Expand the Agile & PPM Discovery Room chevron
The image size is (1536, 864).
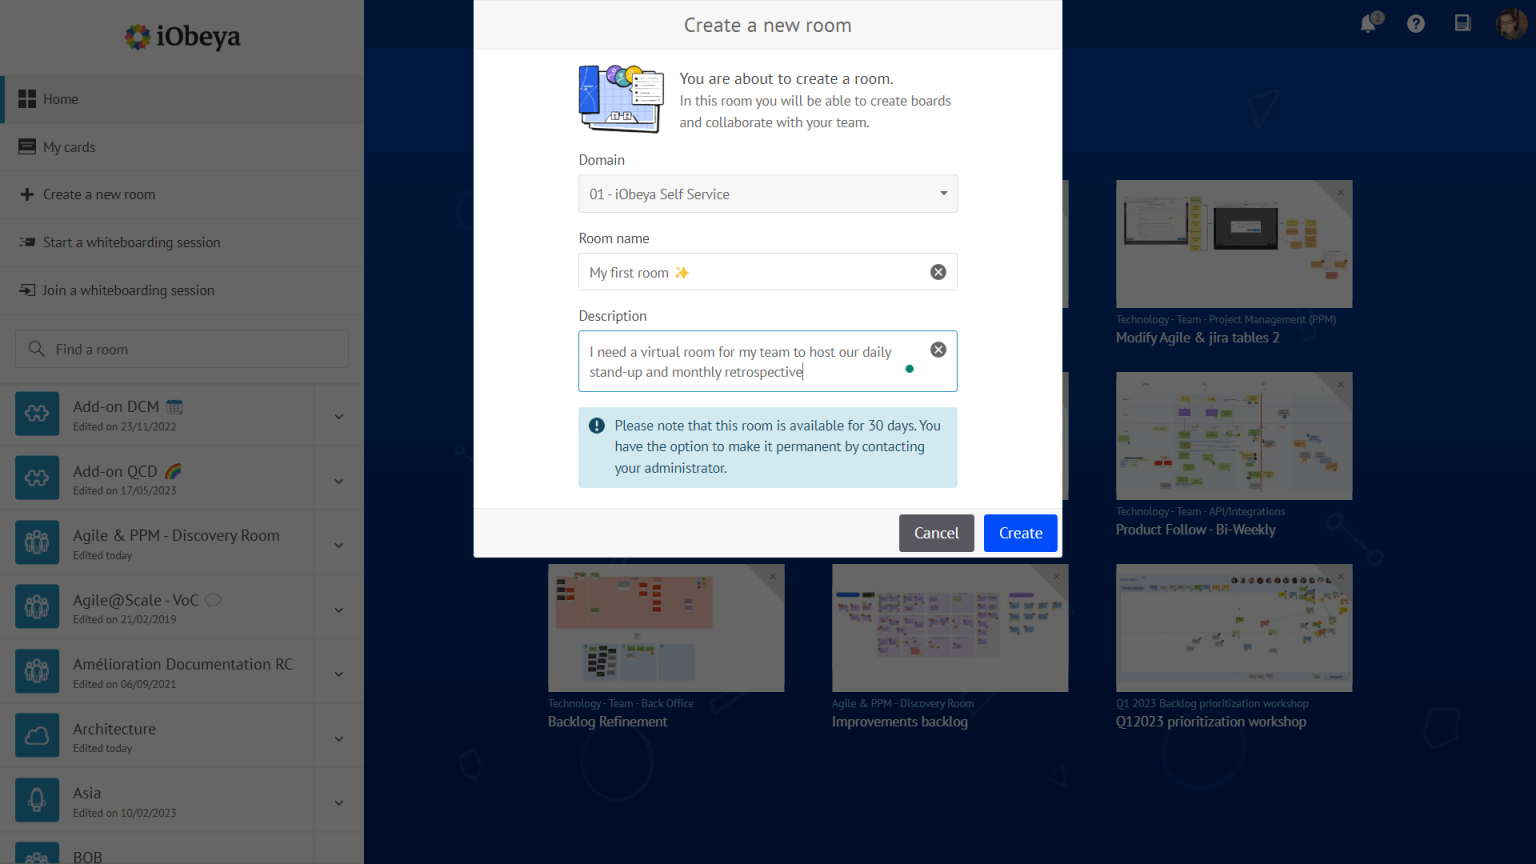click(339, 545)
